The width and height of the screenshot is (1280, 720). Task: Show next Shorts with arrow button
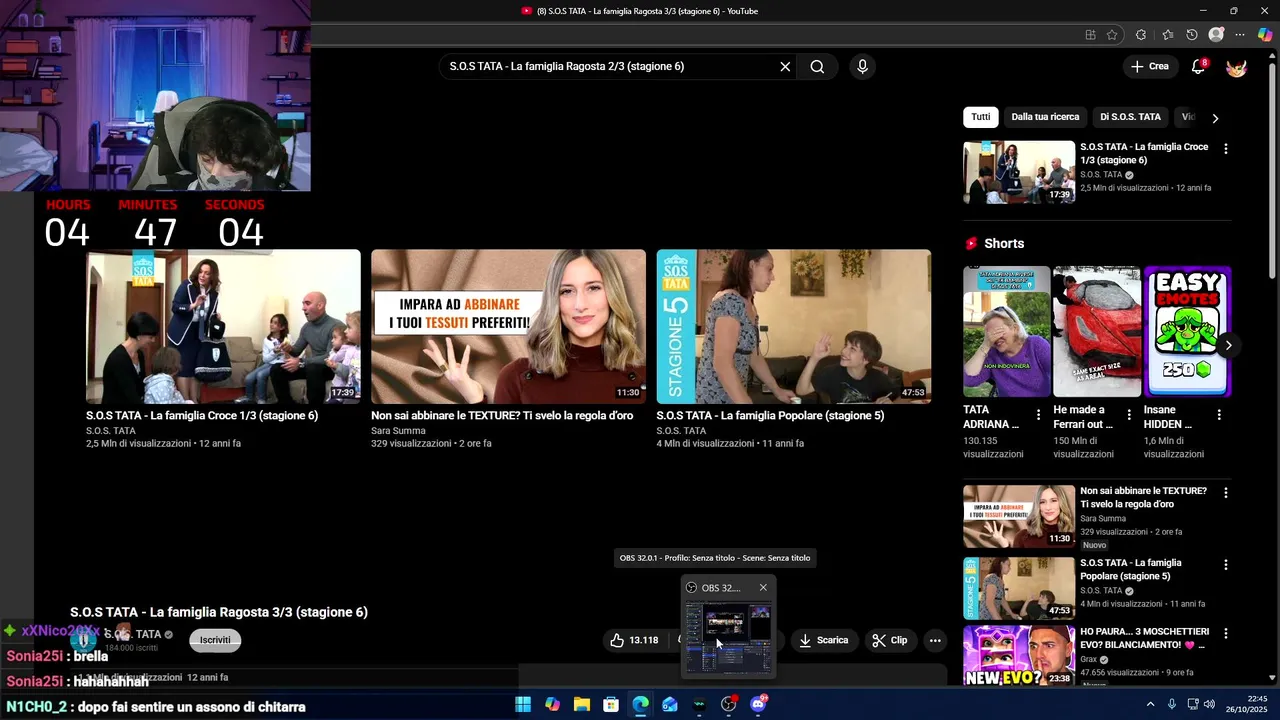click(x=1228, y=345)
